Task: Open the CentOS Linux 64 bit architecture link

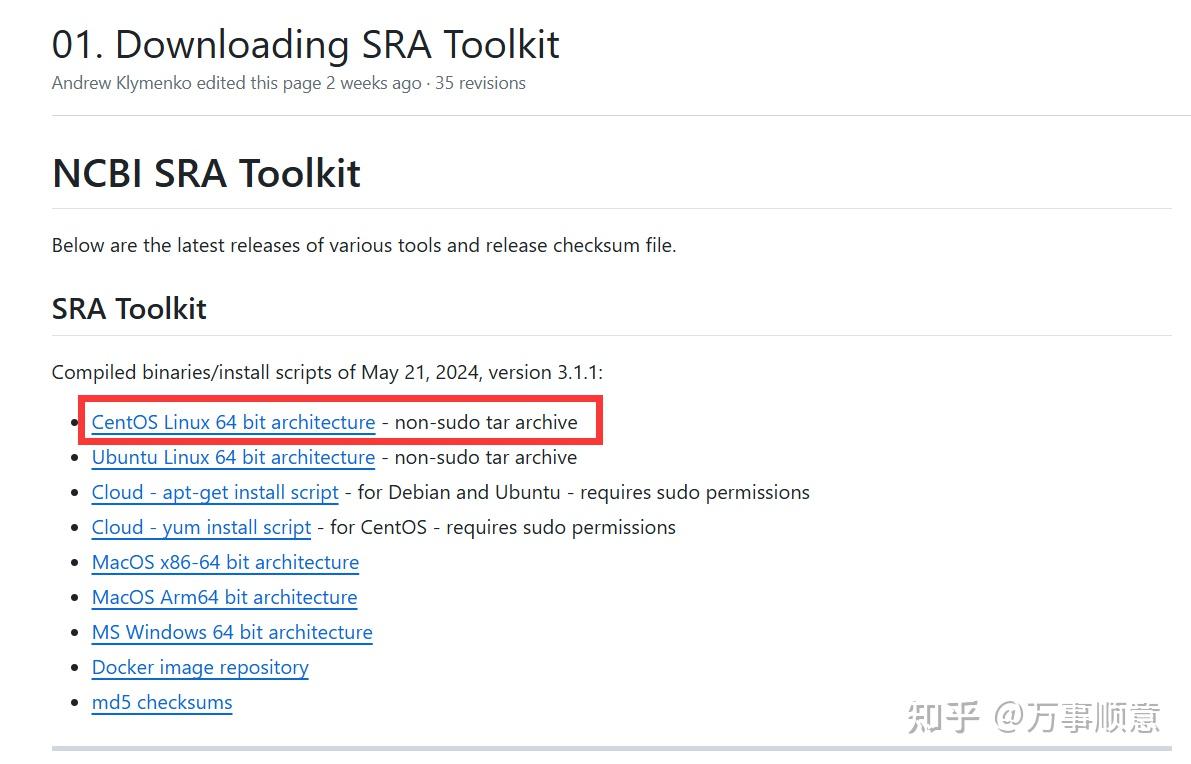Action: 232,422
